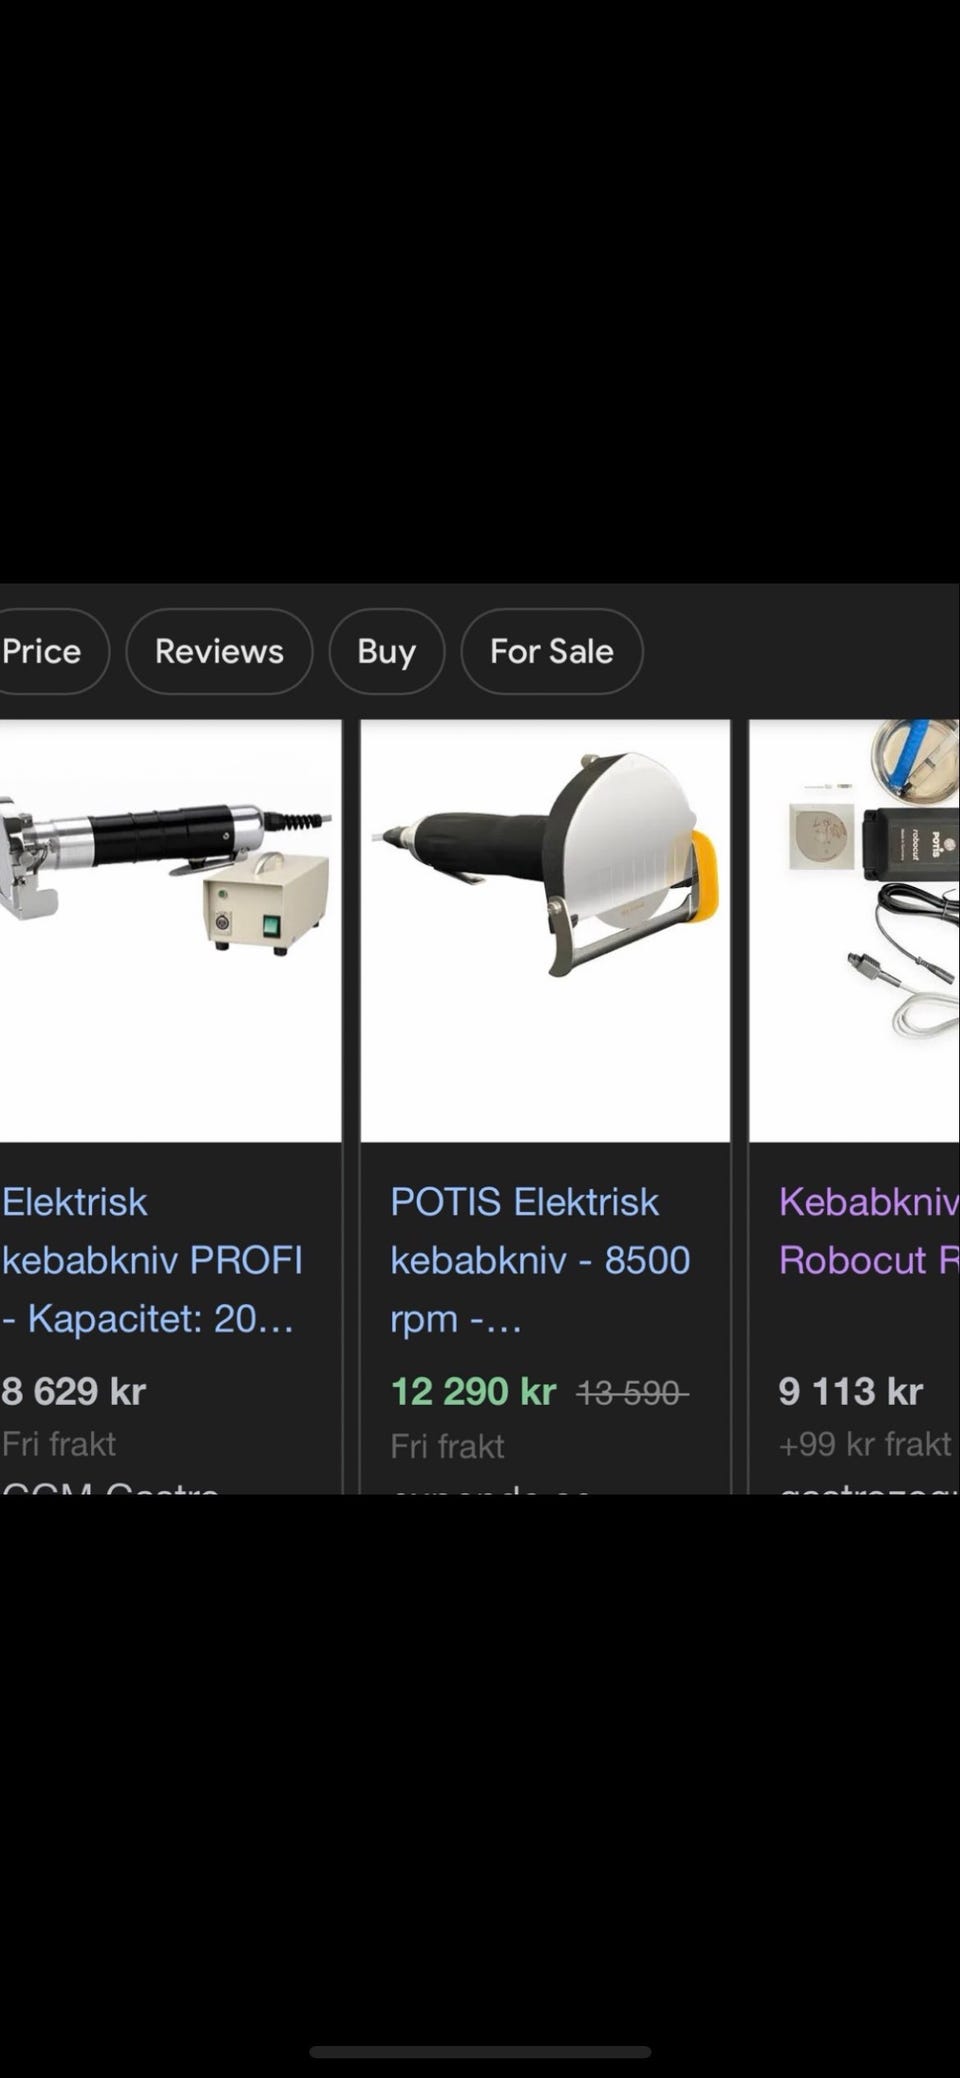Open the POTIS kebab knife product image
The image size is (960, 2078).
[545, 930]
